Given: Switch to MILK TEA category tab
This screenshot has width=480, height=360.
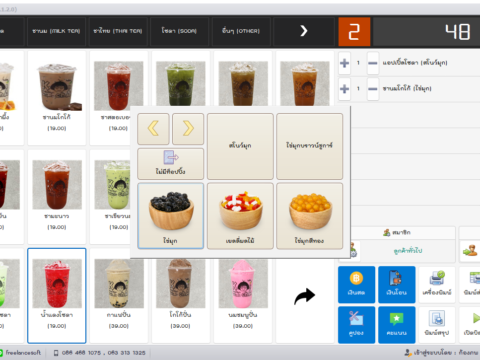Looking at the screenshot, I should pyautogui.click(x=56, y=31).
